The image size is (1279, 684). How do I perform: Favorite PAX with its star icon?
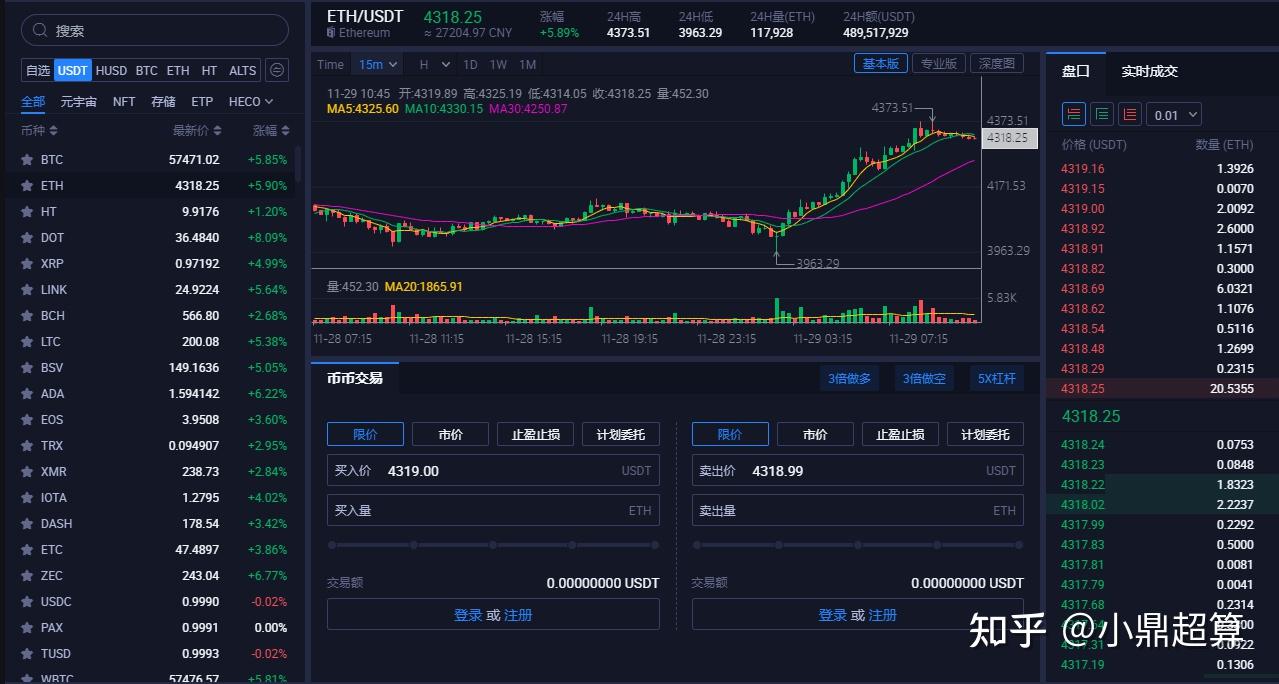coord(26,627)
